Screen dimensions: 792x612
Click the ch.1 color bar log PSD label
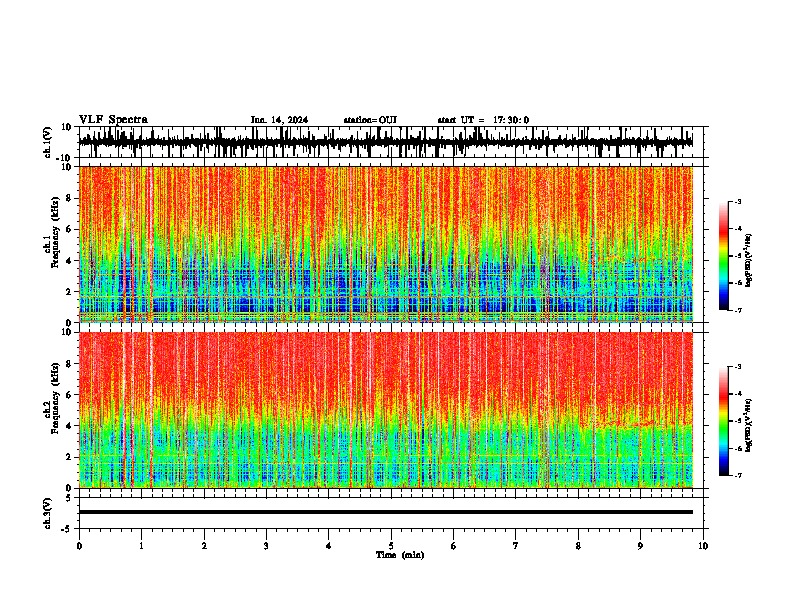point(748,260)
